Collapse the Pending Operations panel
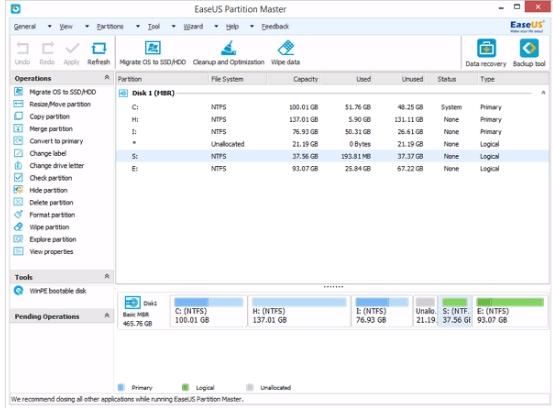The width and height of the screenshot is (553, 408). [107, 315]
